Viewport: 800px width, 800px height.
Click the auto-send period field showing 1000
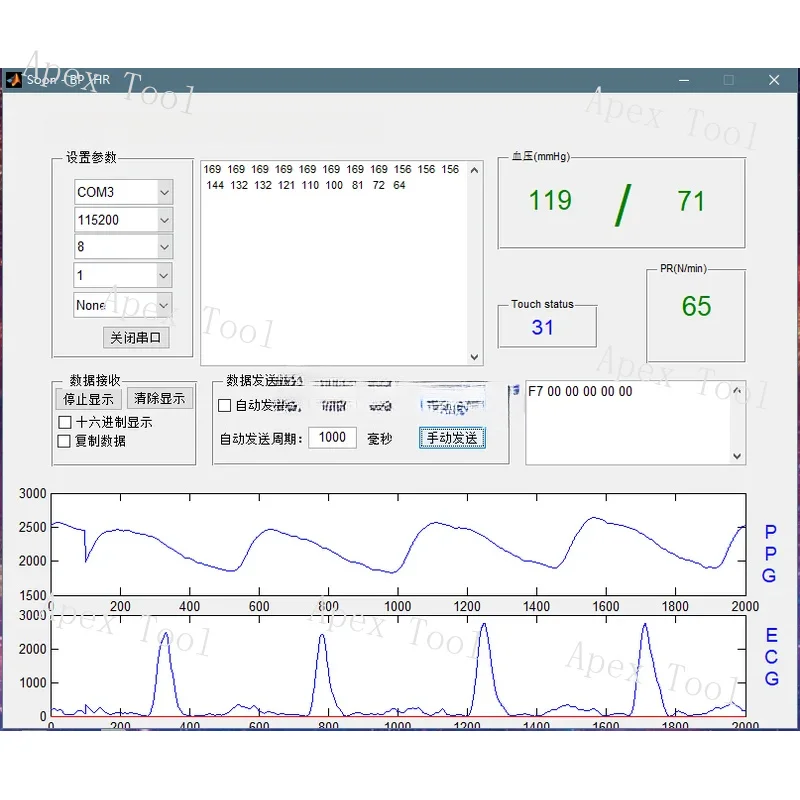click(332, 437)
